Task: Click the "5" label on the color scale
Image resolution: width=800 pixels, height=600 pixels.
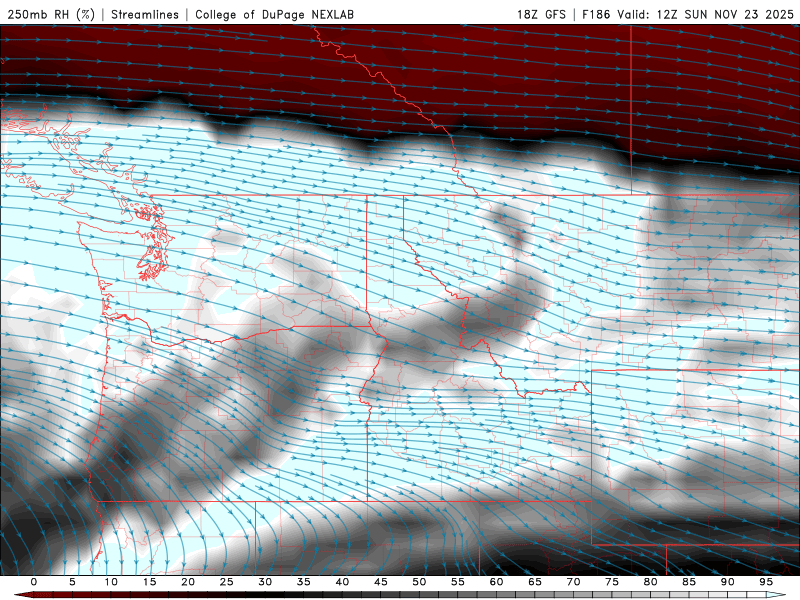Action: pos(72,582)
